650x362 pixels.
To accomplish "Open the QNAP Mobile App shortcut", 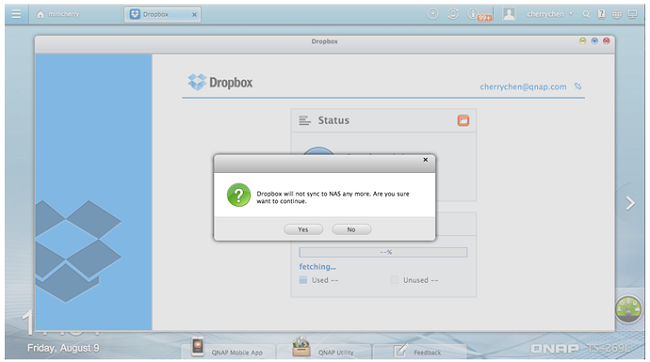I will pos(227,349).
